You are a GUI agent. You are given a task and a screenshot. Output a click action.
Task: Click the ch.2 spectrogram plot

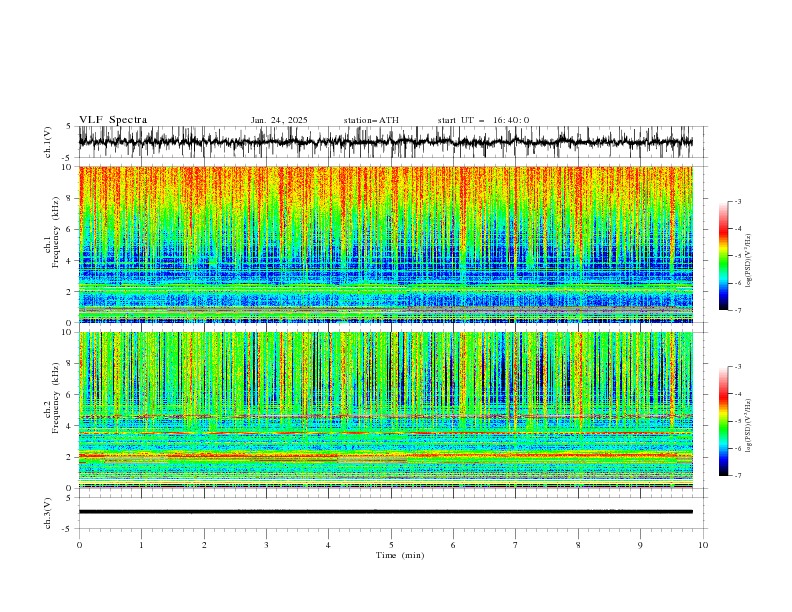coord(386,410)
